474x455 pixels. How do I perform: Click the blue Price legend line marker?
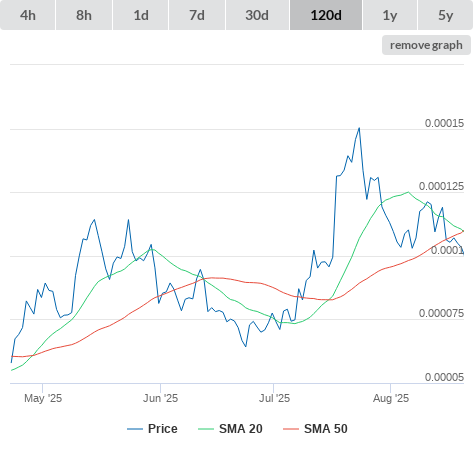135,429
